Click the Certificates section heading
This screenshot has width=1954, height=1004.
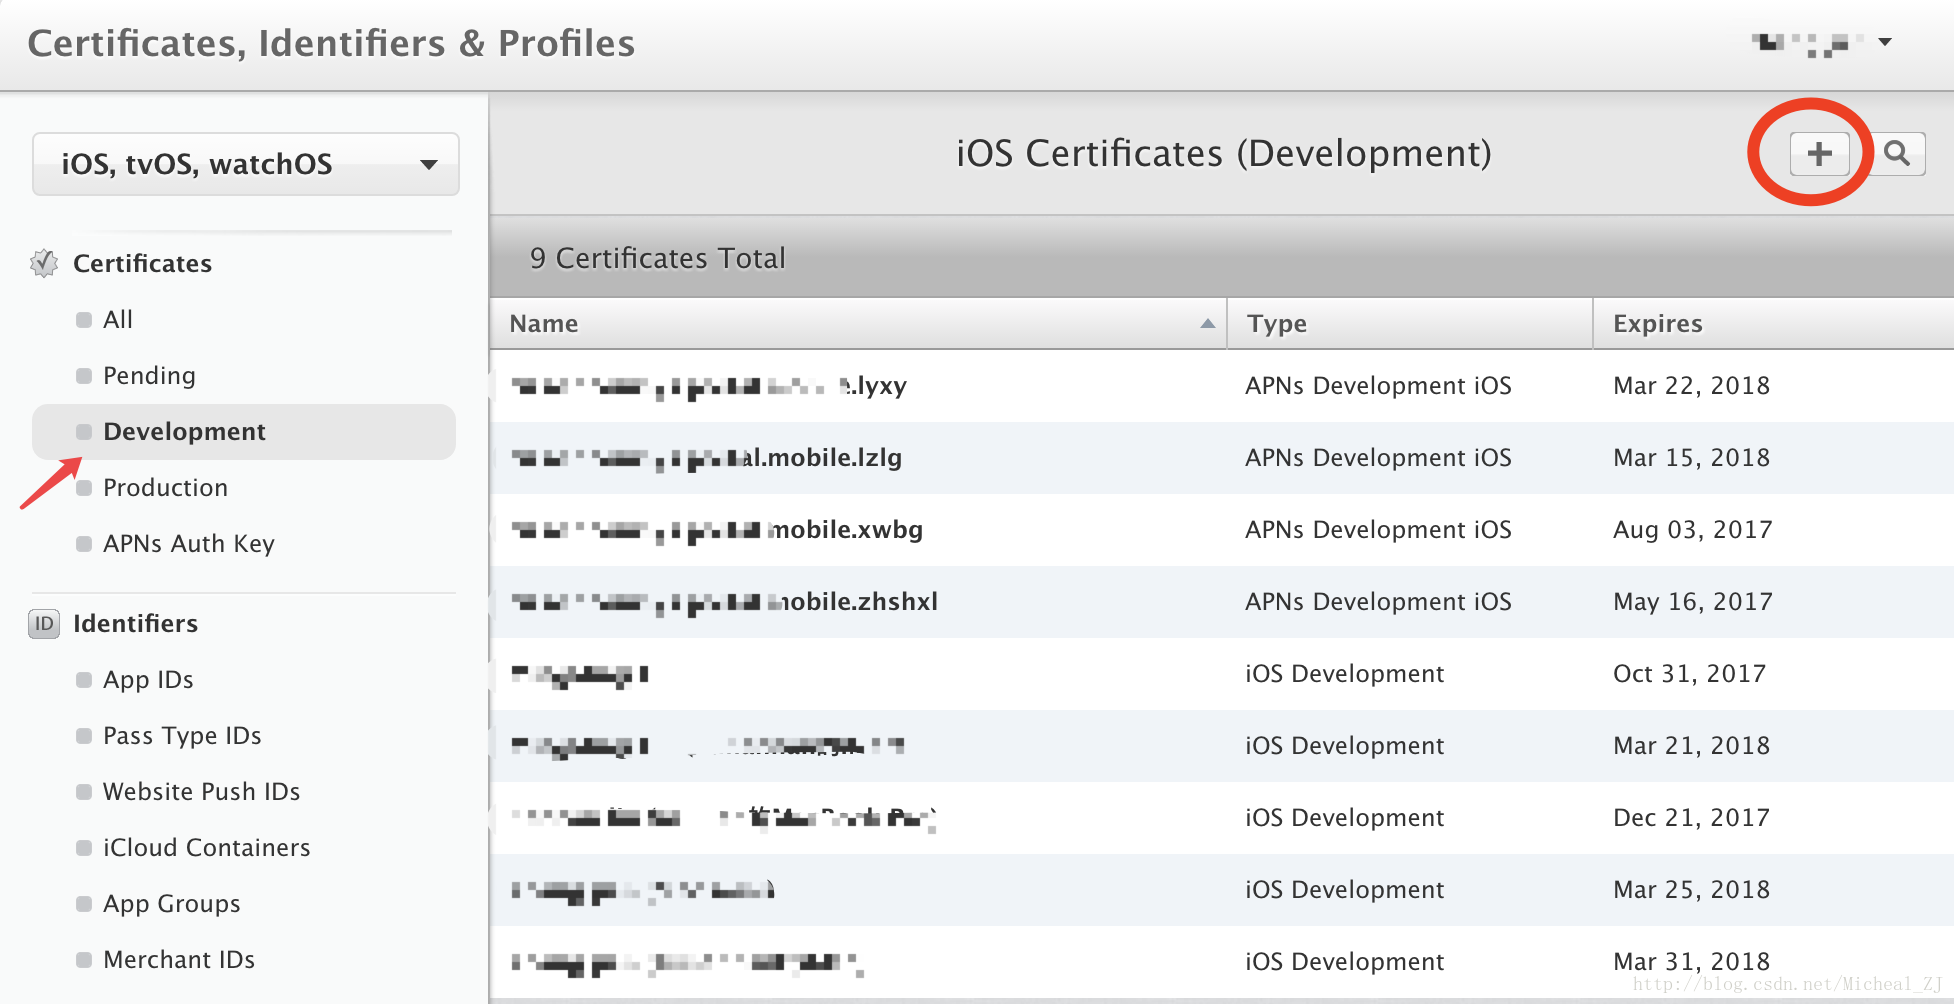(x=143, y=263)
